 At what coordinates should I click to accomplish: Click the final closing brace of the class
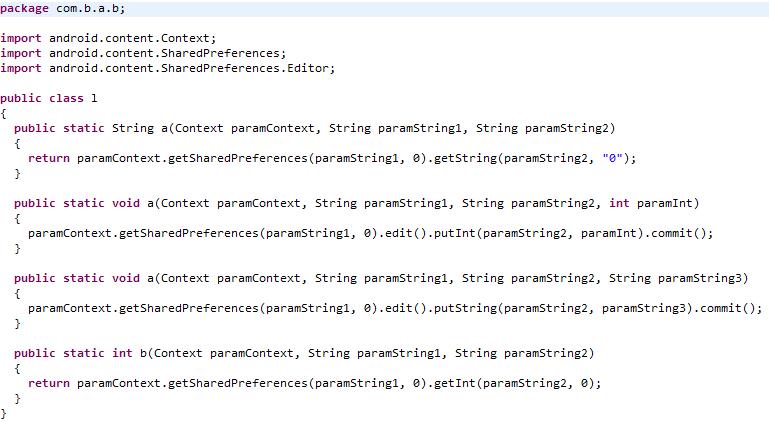pos(3,413)
